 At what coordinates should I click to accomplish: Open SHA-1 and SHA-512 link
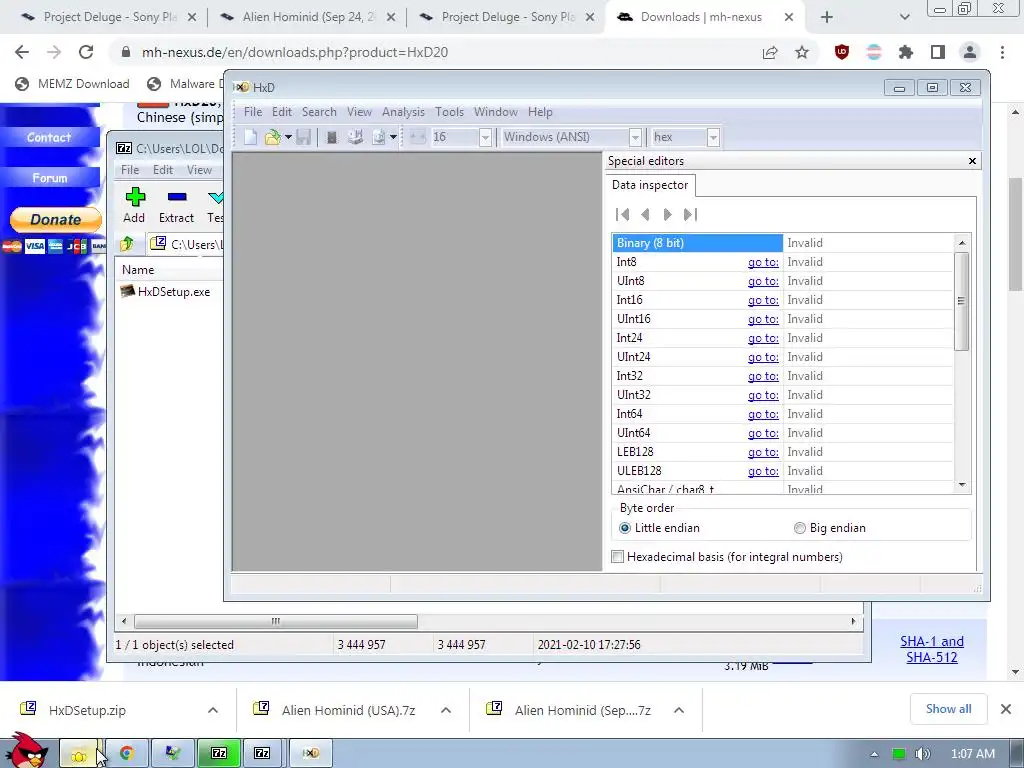[x=932, y=649]
